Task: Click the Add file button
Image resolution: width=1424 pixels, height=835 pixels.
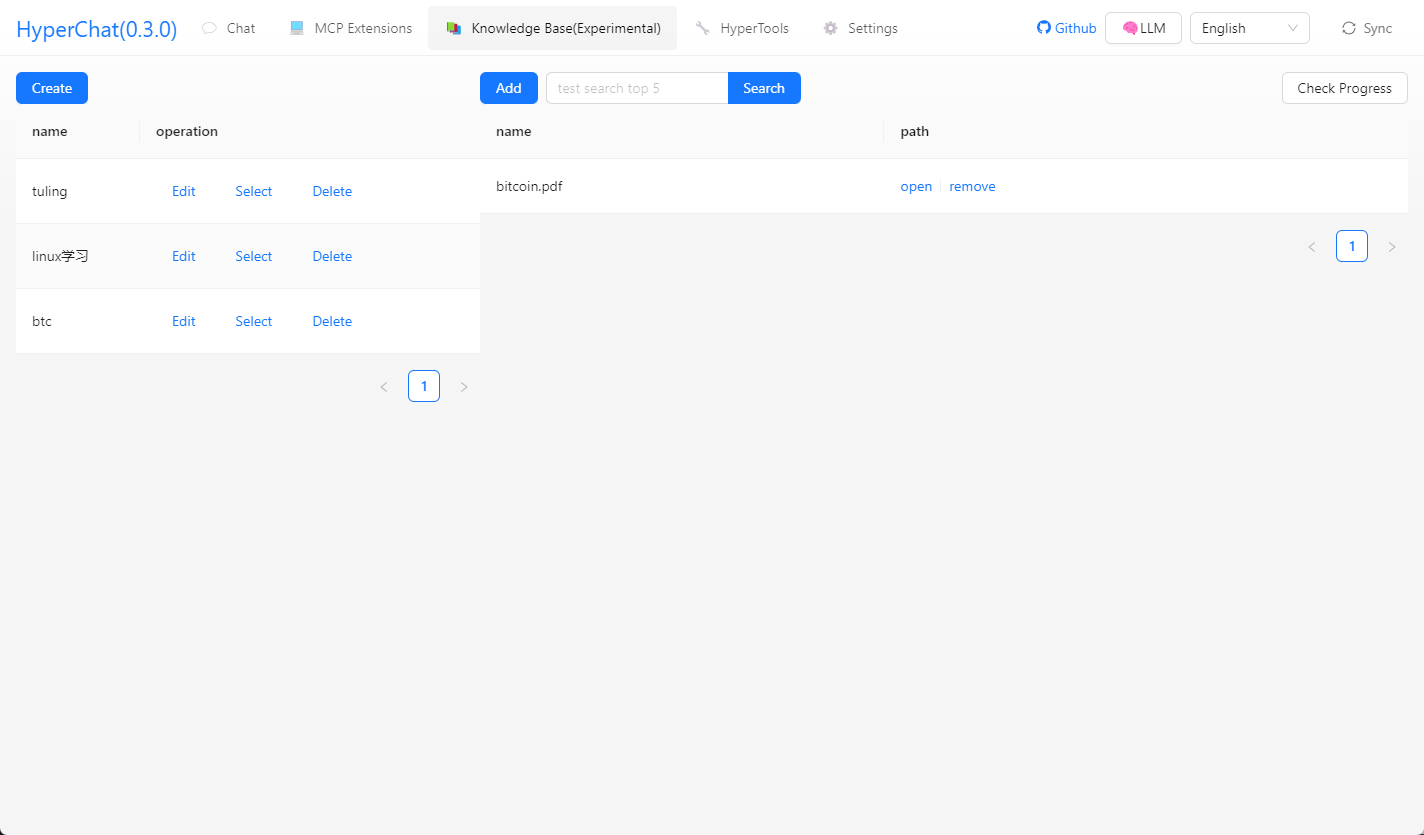Action: pyautogui.click(x=509, y=88)
